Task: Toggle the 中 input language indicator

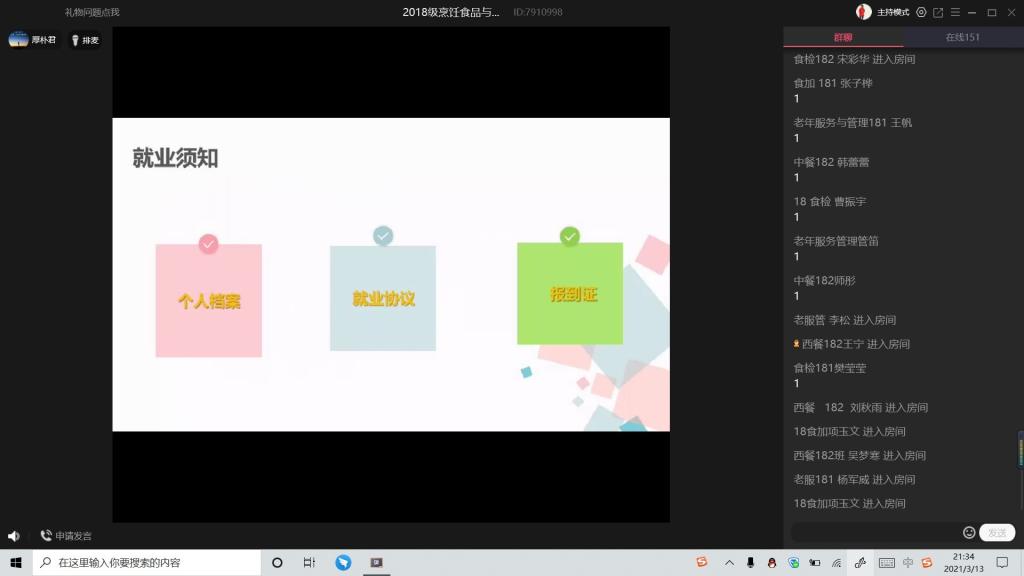Action: point(907,563)
